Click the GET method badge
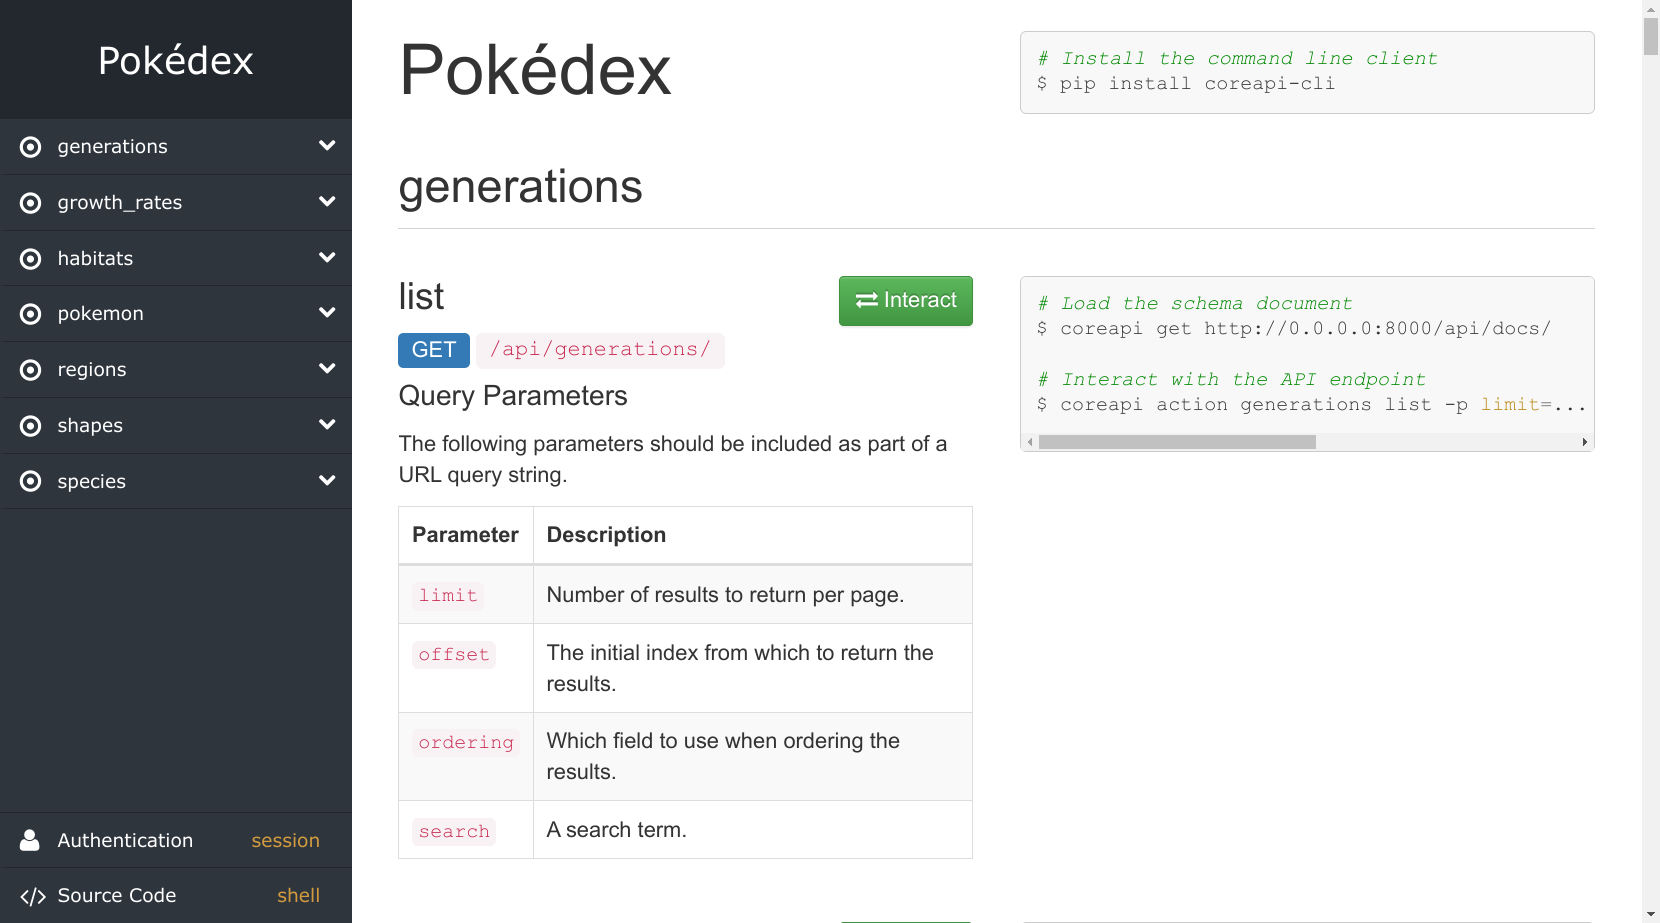1660x923 pixels. (x=433, y=350)
